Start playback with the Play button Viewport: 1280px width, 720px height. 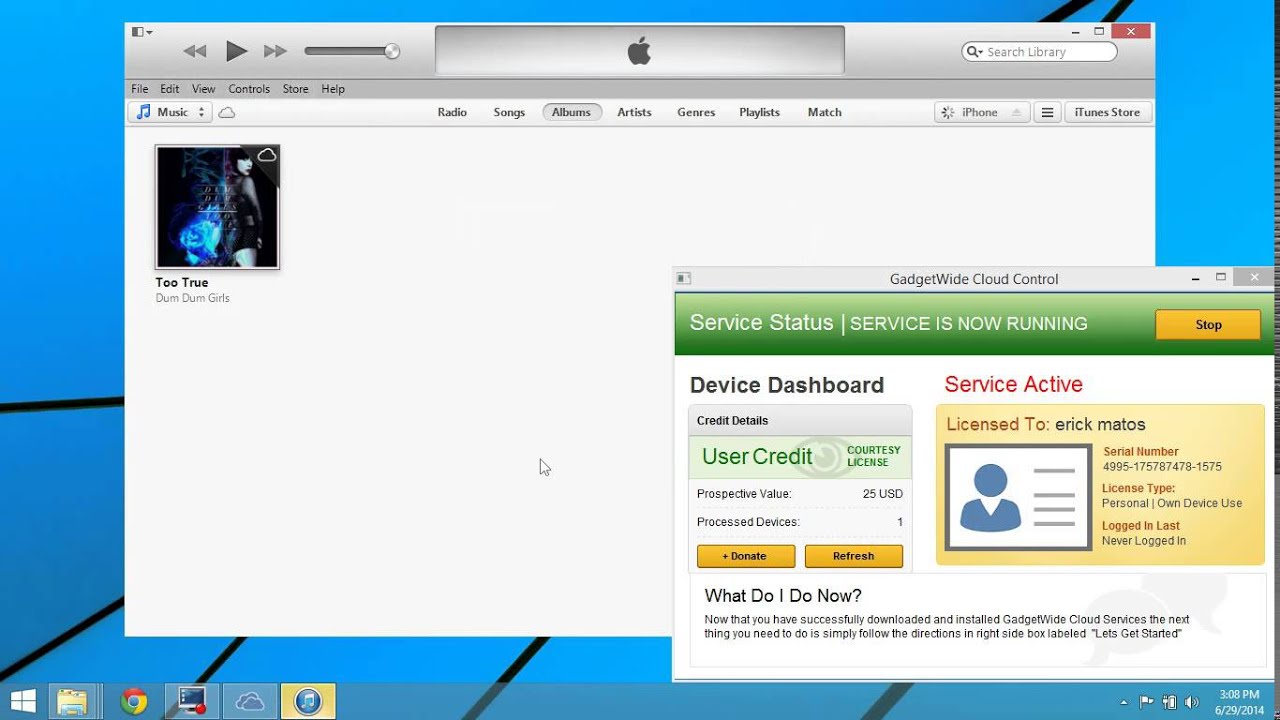(x=236, y=50)
